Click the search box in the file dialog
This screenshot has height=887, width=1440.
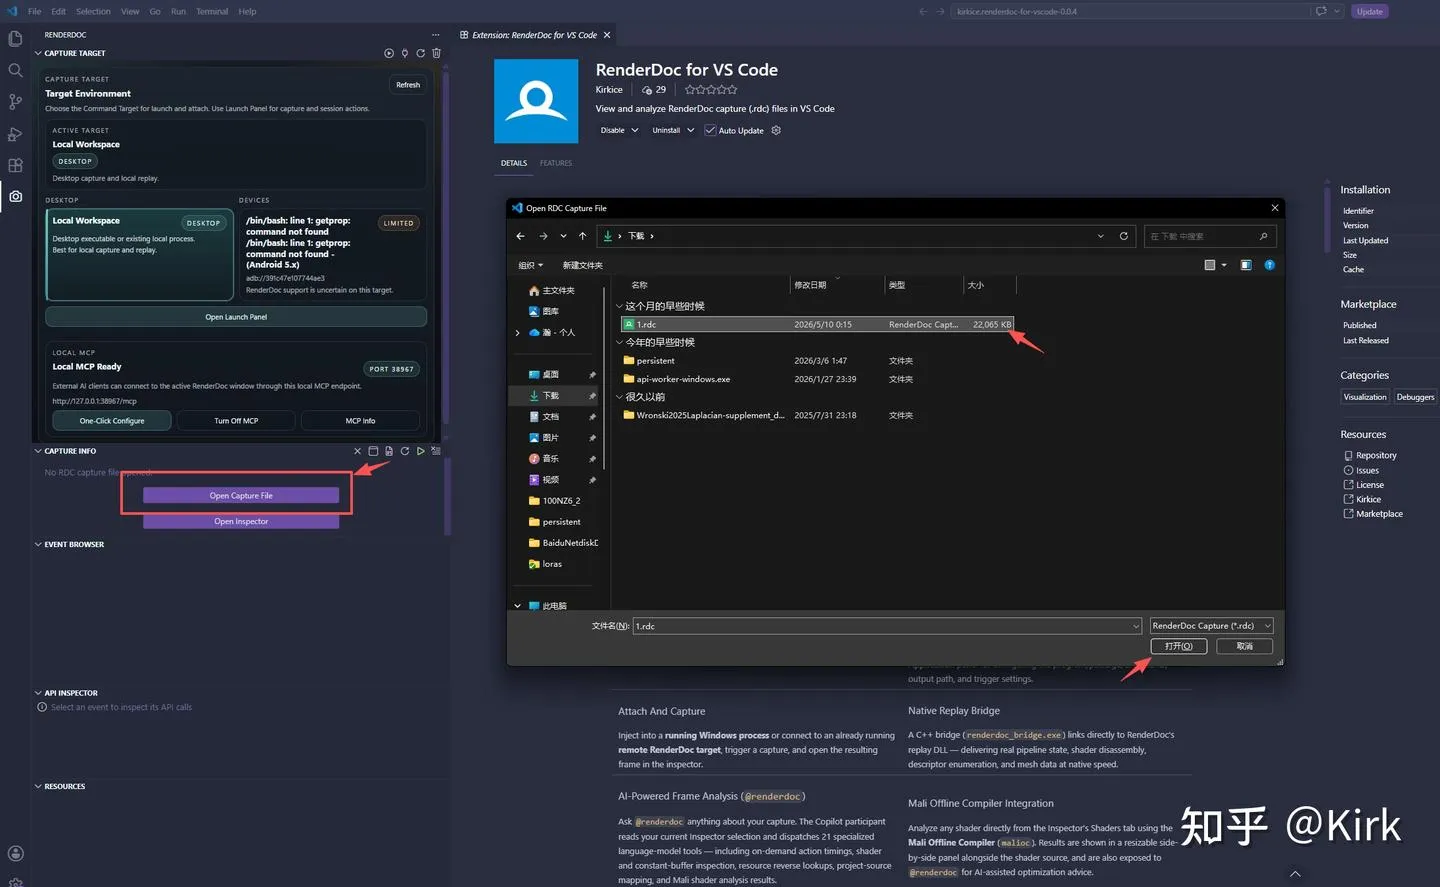pos(1210,236)
